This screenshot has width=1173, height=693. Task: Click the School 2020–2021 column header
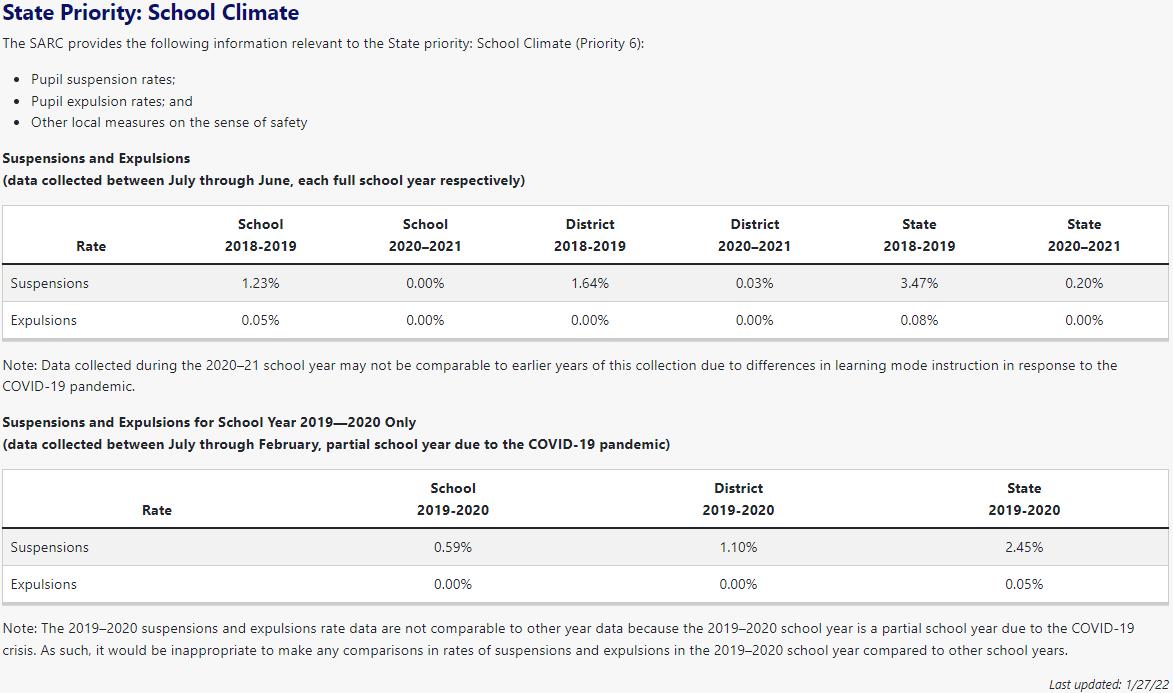point(425,235)
